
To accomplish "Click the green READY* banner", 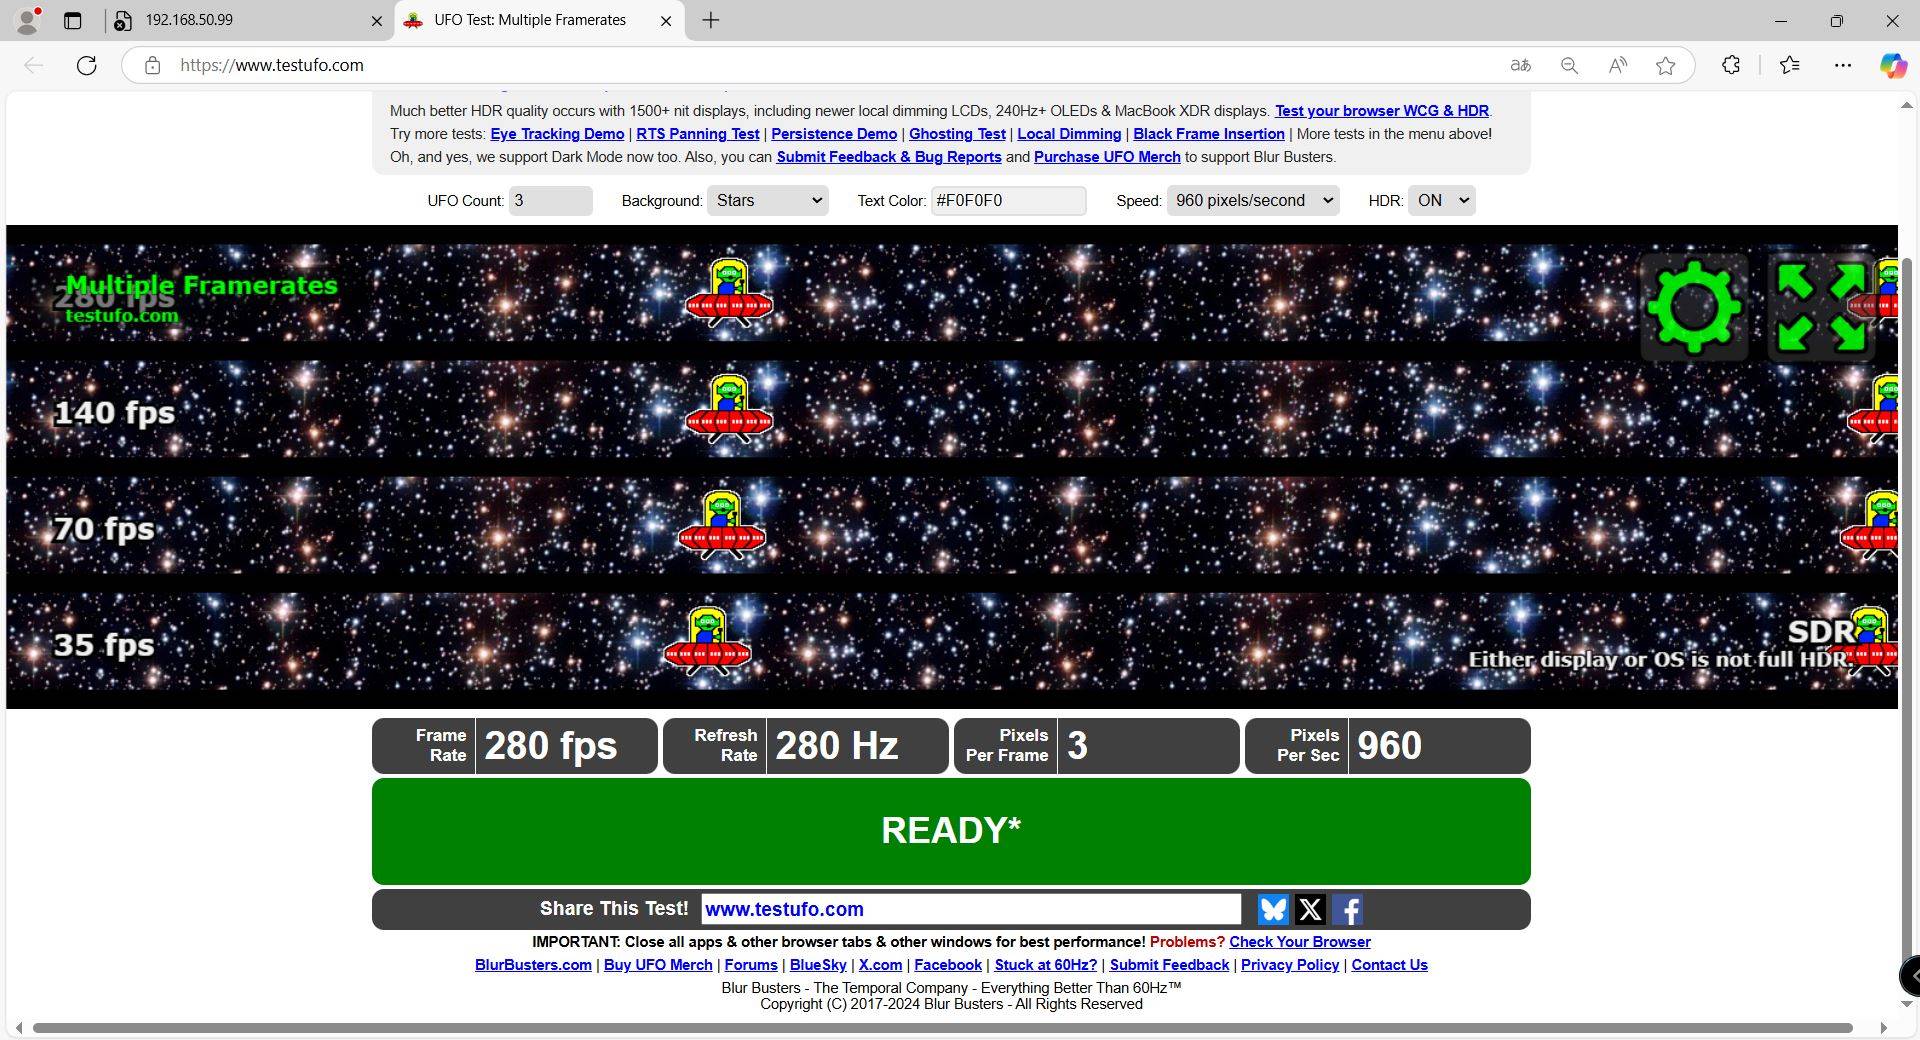I will pos(951,831).
